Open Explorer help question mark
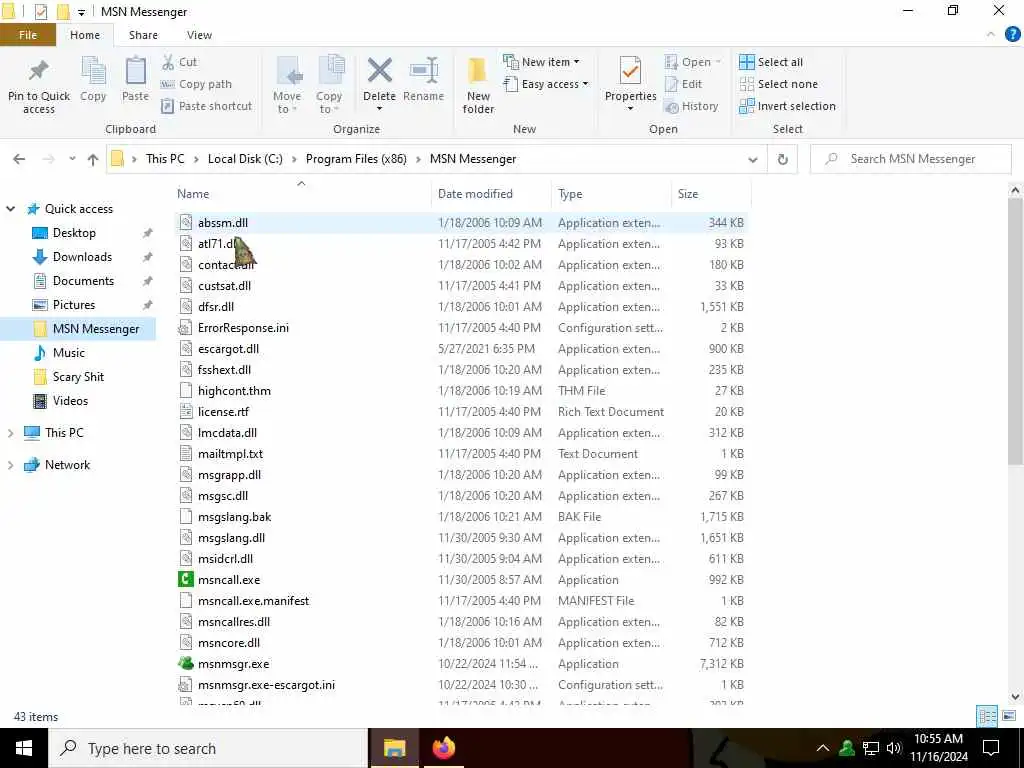The image size is (1024, 768). [x=1012, y=35]
